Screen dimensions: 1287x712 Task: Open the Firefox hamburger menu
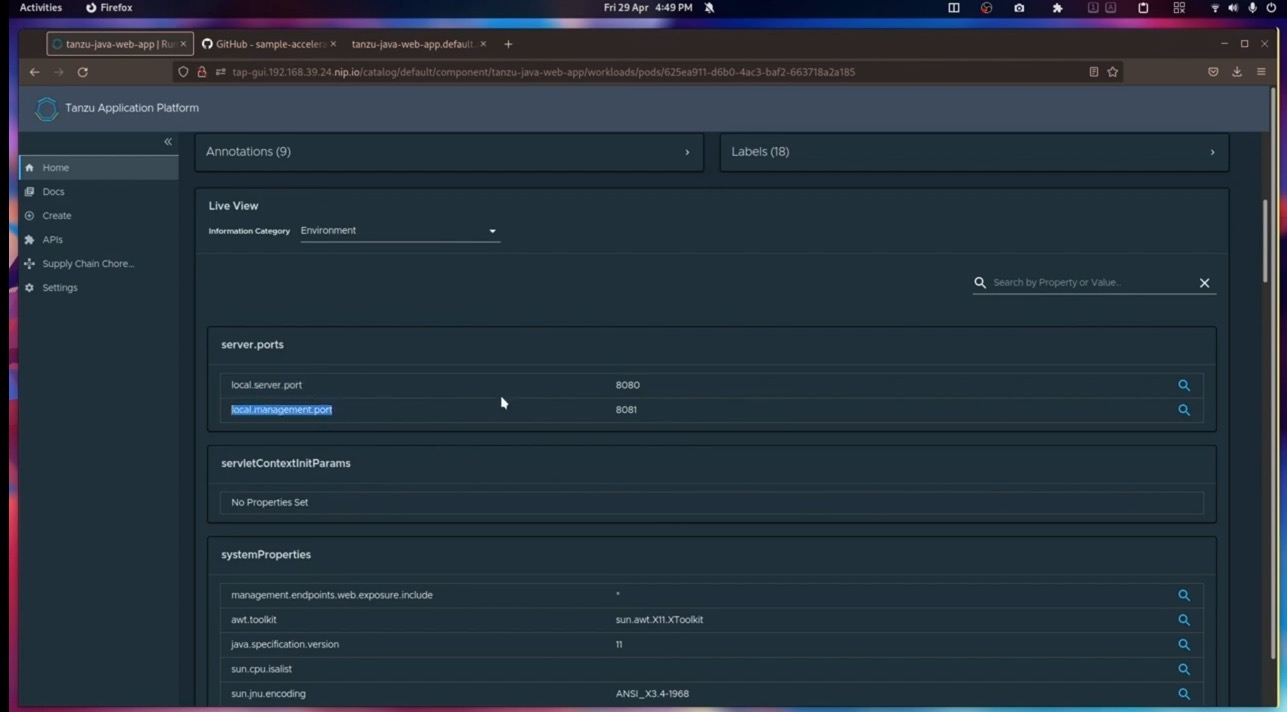[x=1261, y=72]
